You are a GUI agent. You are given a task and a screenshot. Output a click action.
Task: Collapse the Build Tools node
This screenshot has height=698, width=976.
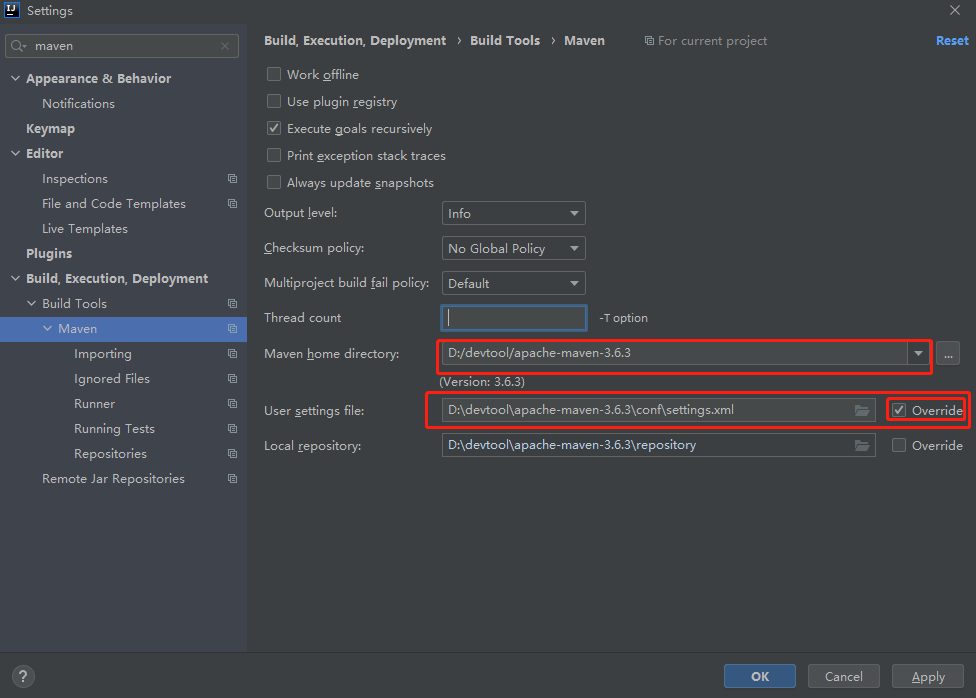[x=32, y=303]
